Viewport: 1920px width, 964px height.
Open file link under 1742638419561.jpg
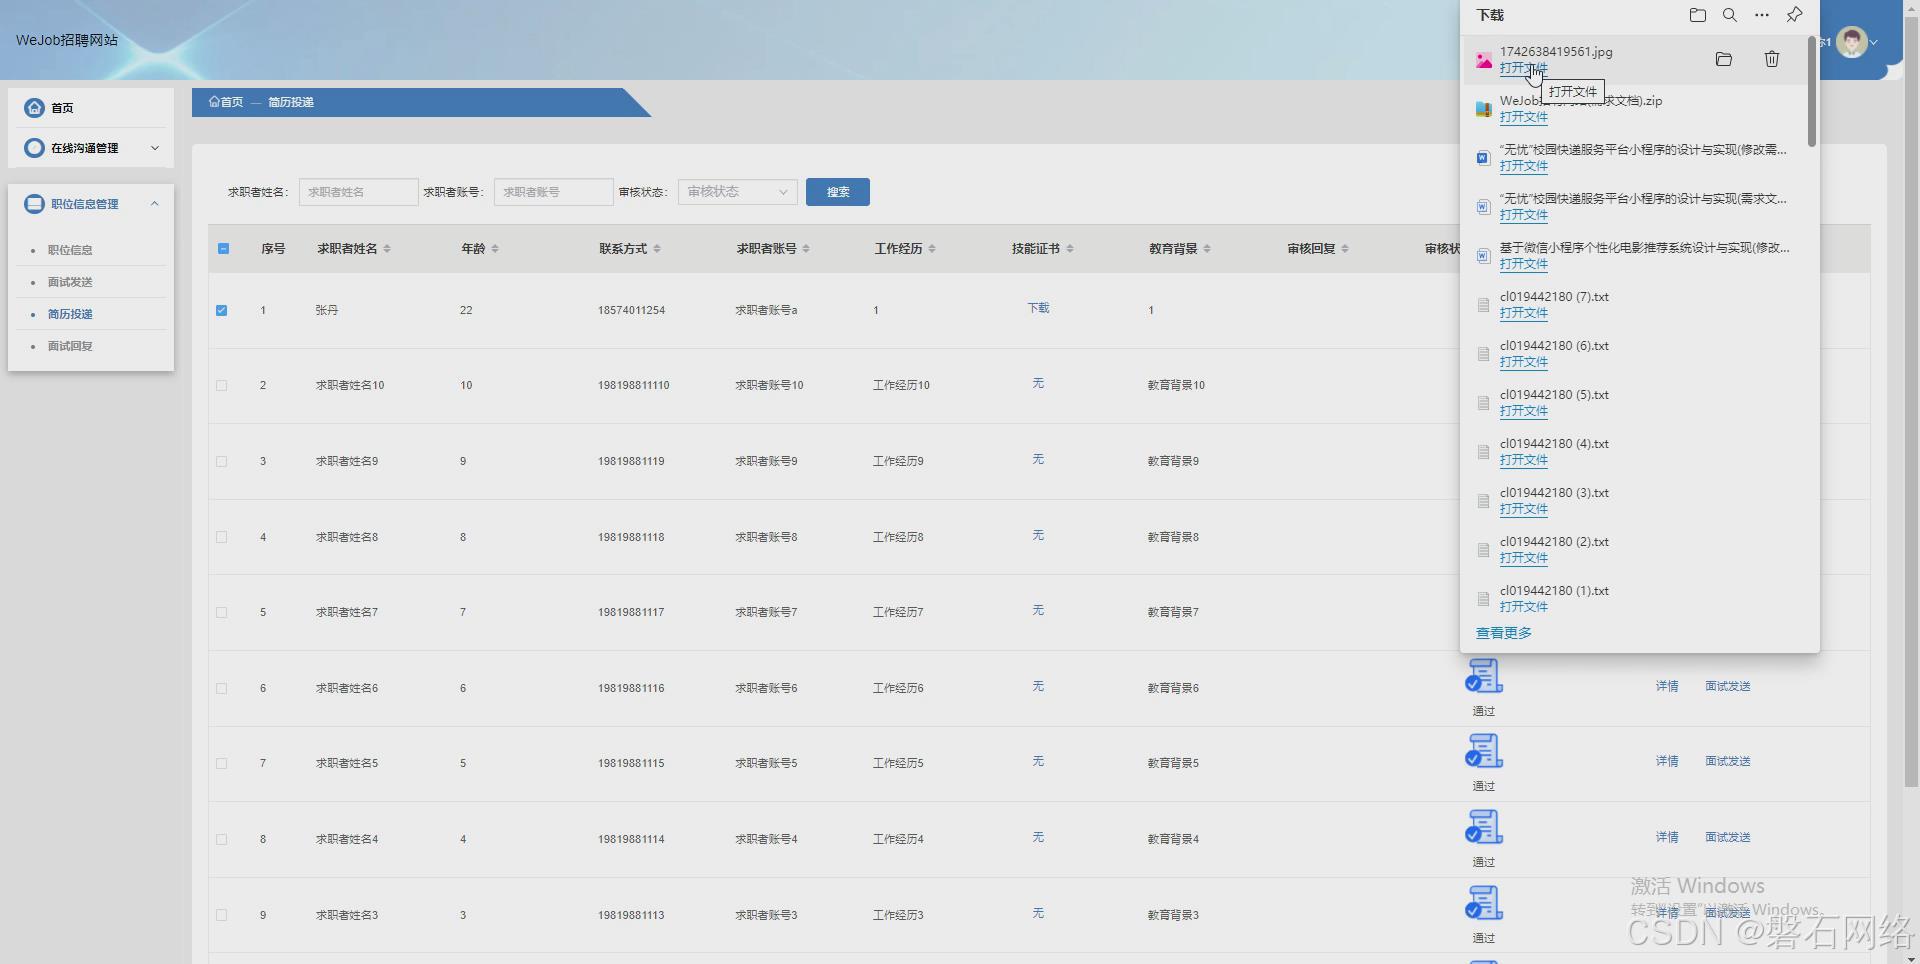click(x=1523, y=68)
